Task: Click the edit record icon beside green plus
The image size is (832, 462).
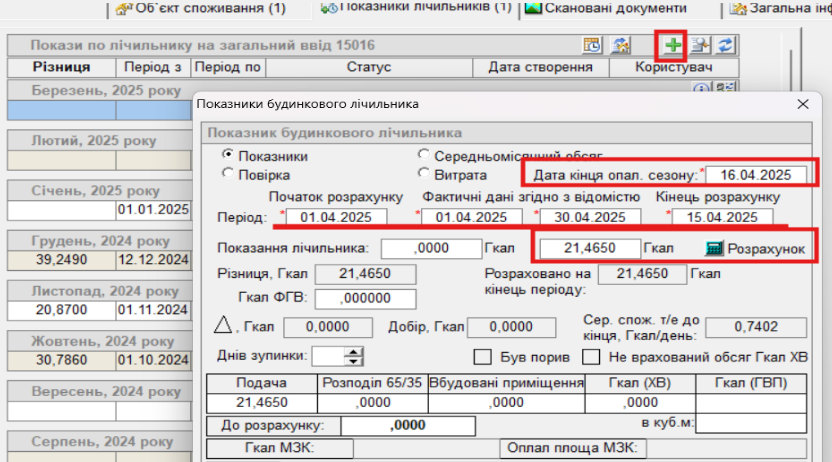Action: 698,45
